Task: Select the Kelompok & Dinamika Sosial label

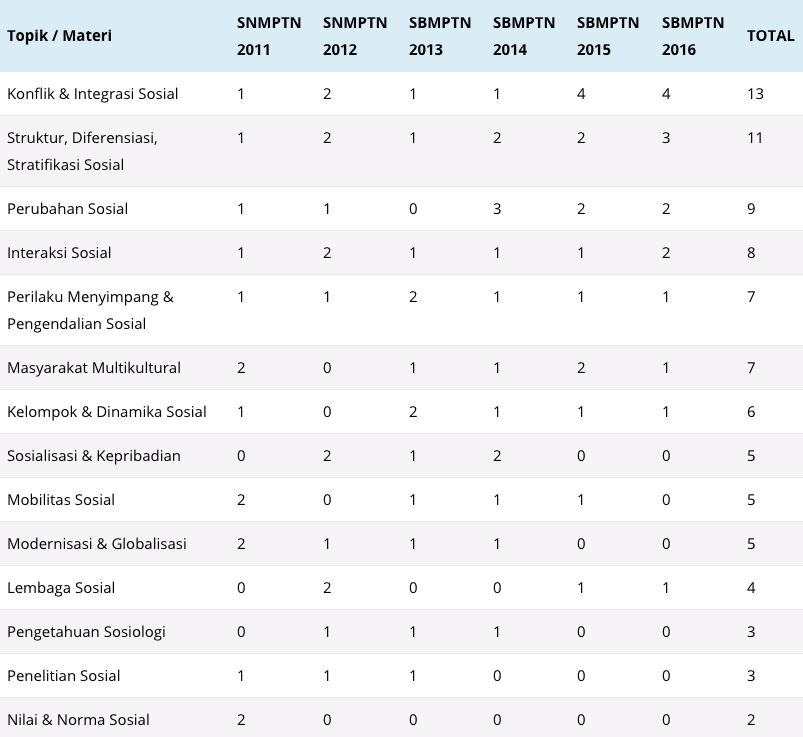Action: pos(107,412)
